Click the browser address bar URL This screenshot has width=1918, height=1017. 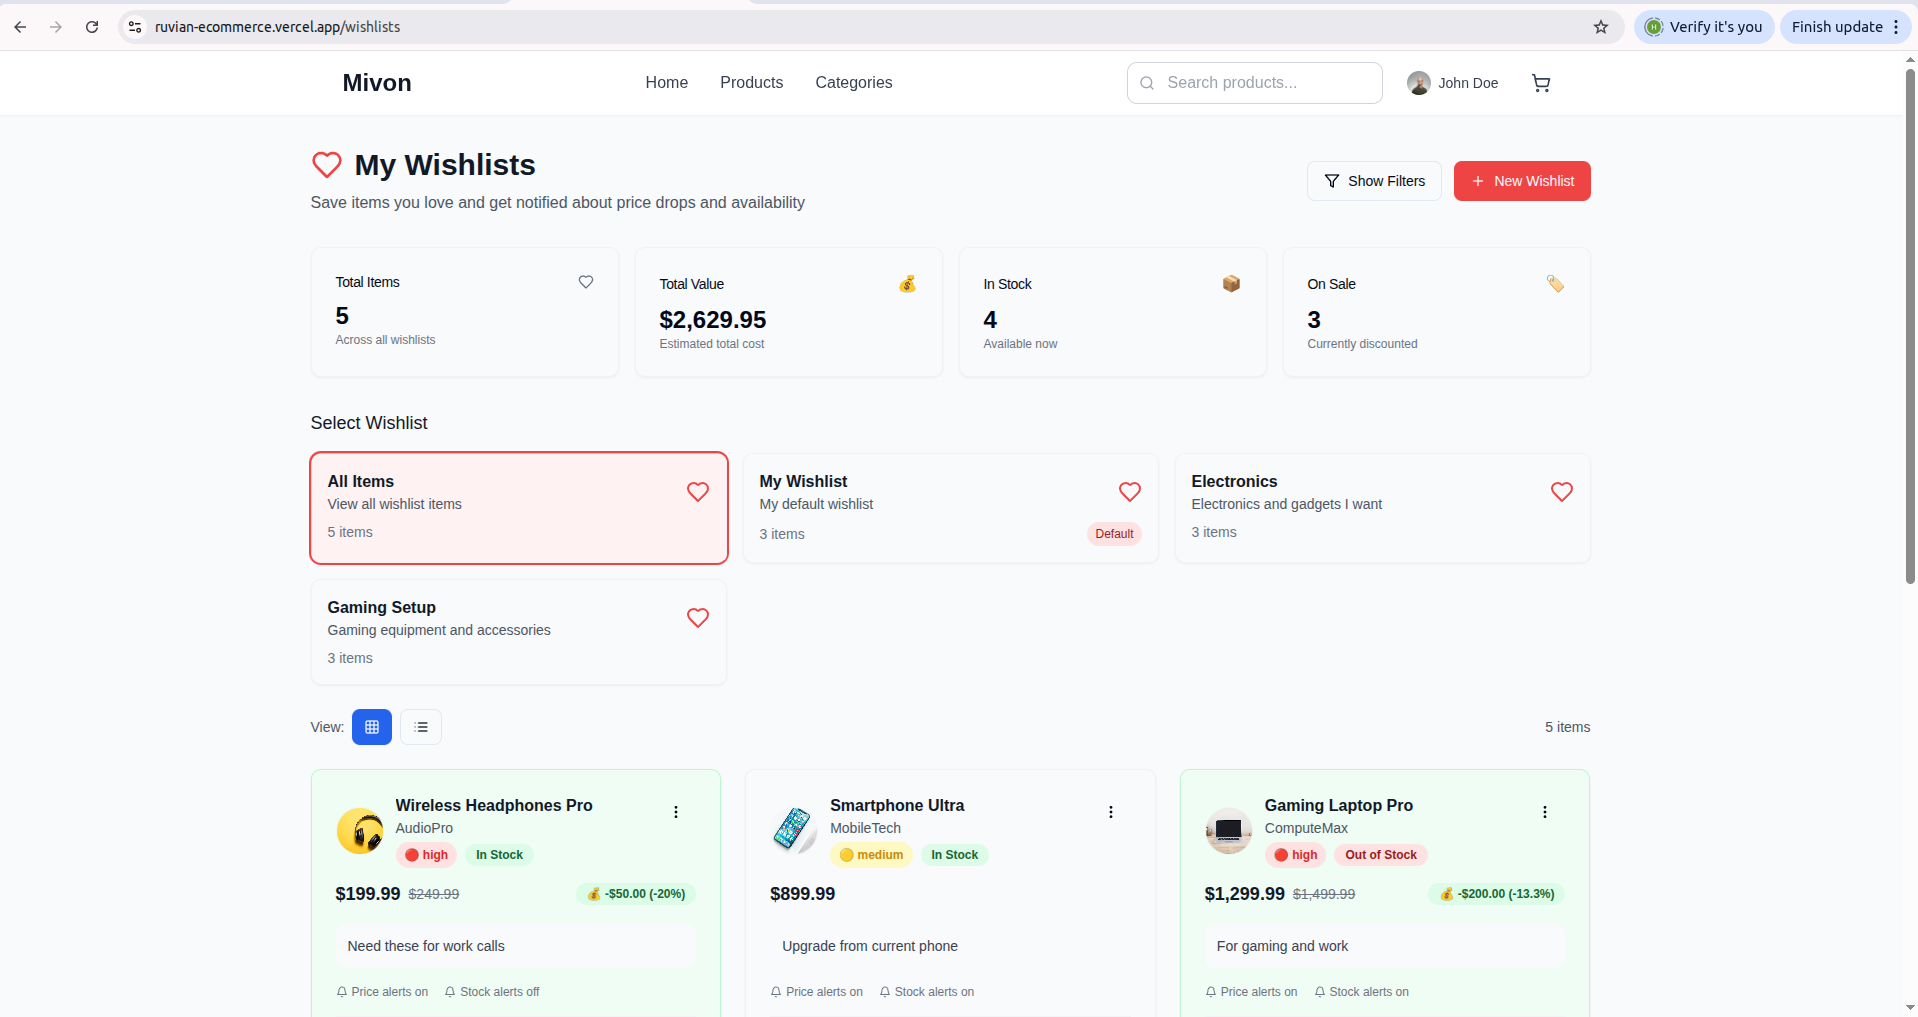278,27
